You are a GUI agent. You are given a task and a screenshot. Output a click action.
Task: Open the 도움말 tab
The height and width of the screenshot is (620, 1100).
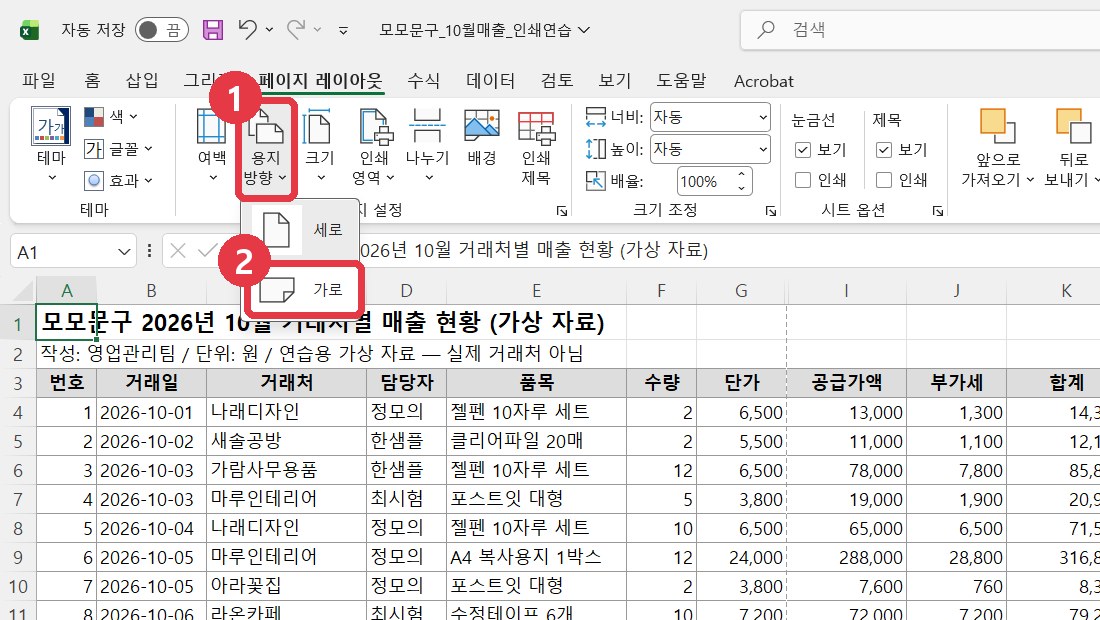tap(681, 81)
